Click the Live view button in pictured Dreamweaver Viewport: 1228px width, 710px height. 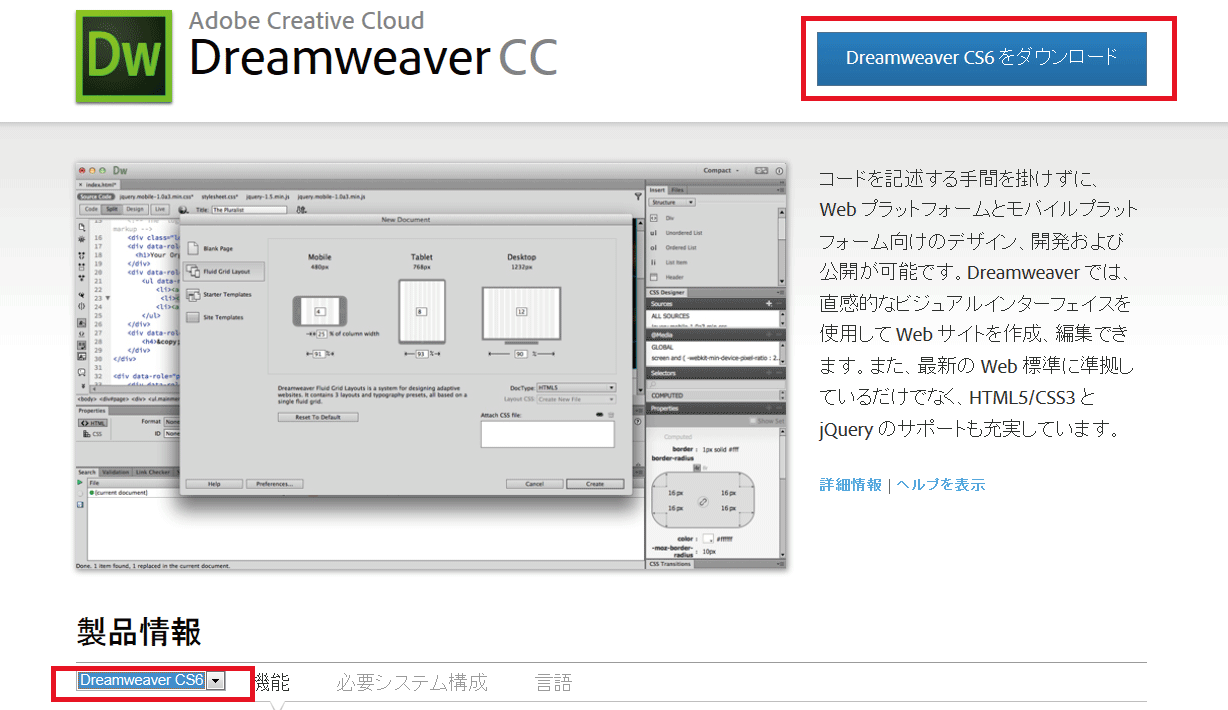tap(159, 209)
